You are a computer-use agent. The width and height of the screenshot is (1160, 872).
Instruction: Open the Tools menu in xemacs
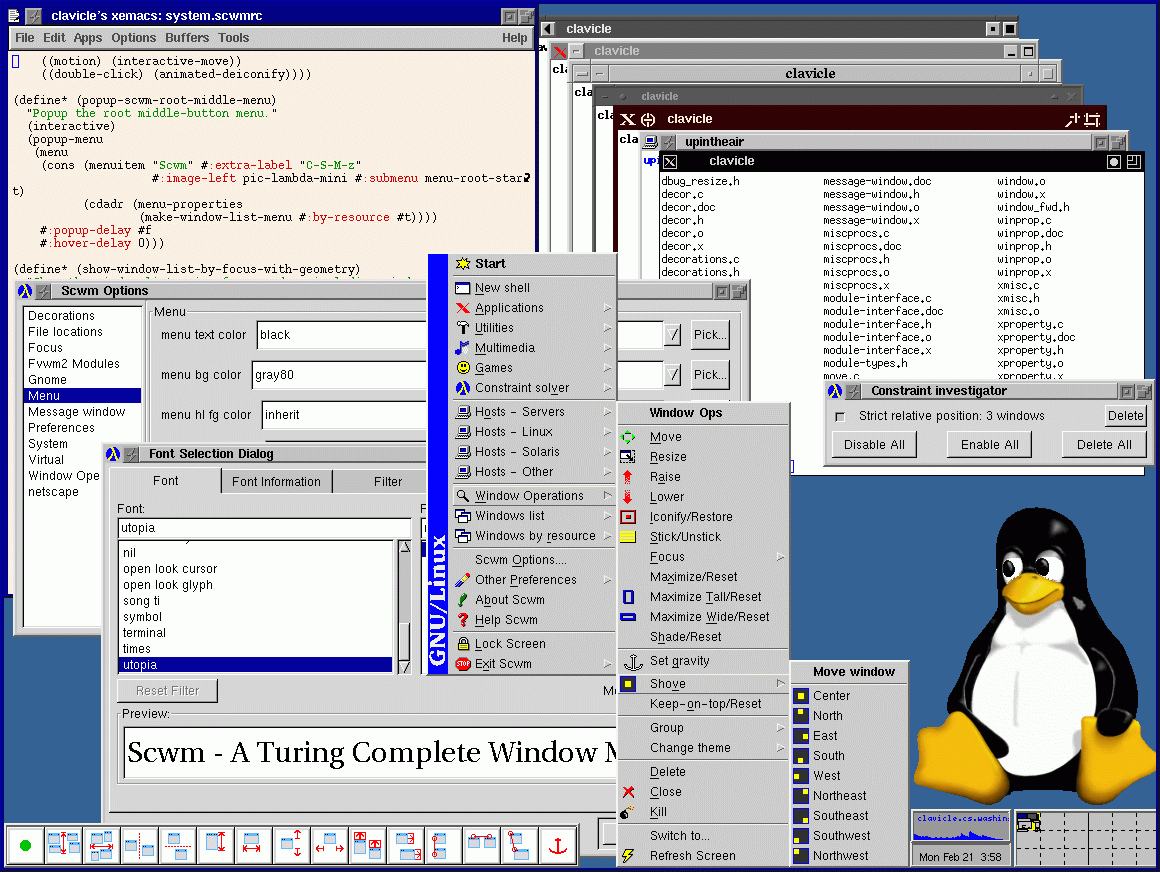[233, 38]
